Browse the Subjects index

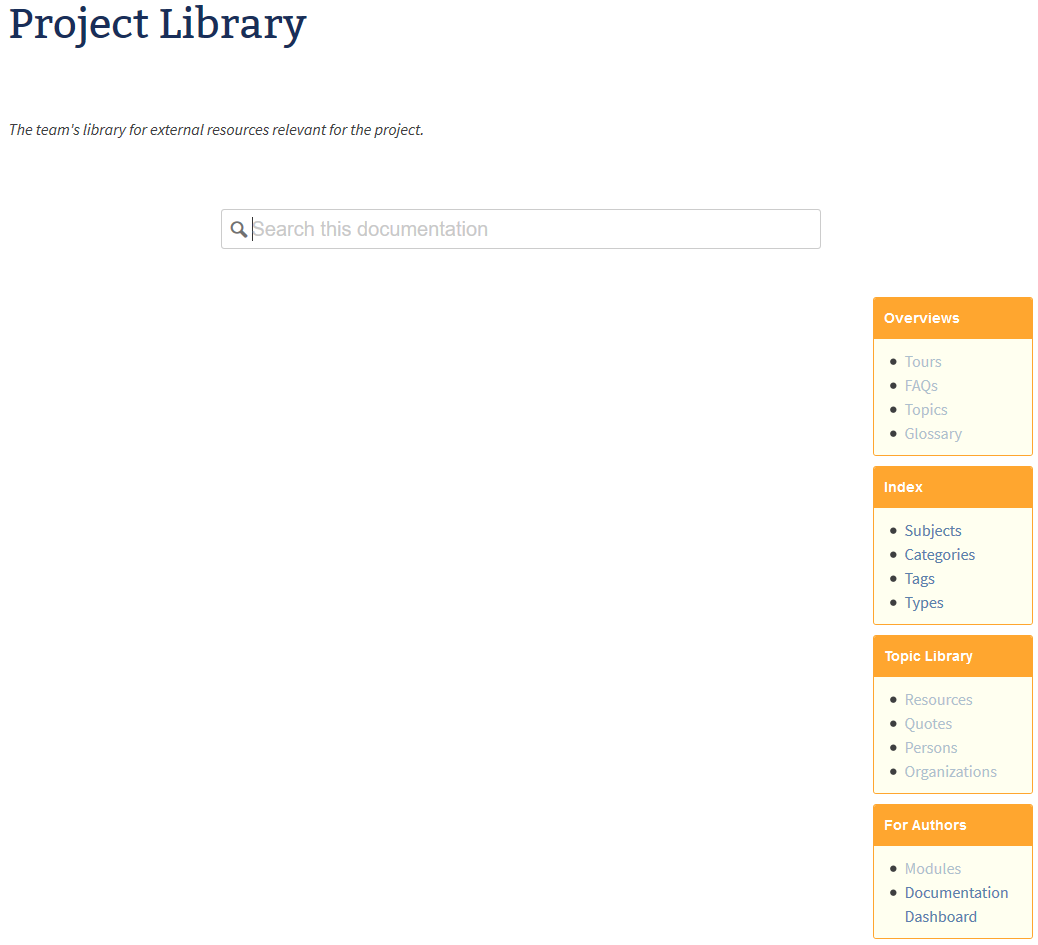[933, 531]
